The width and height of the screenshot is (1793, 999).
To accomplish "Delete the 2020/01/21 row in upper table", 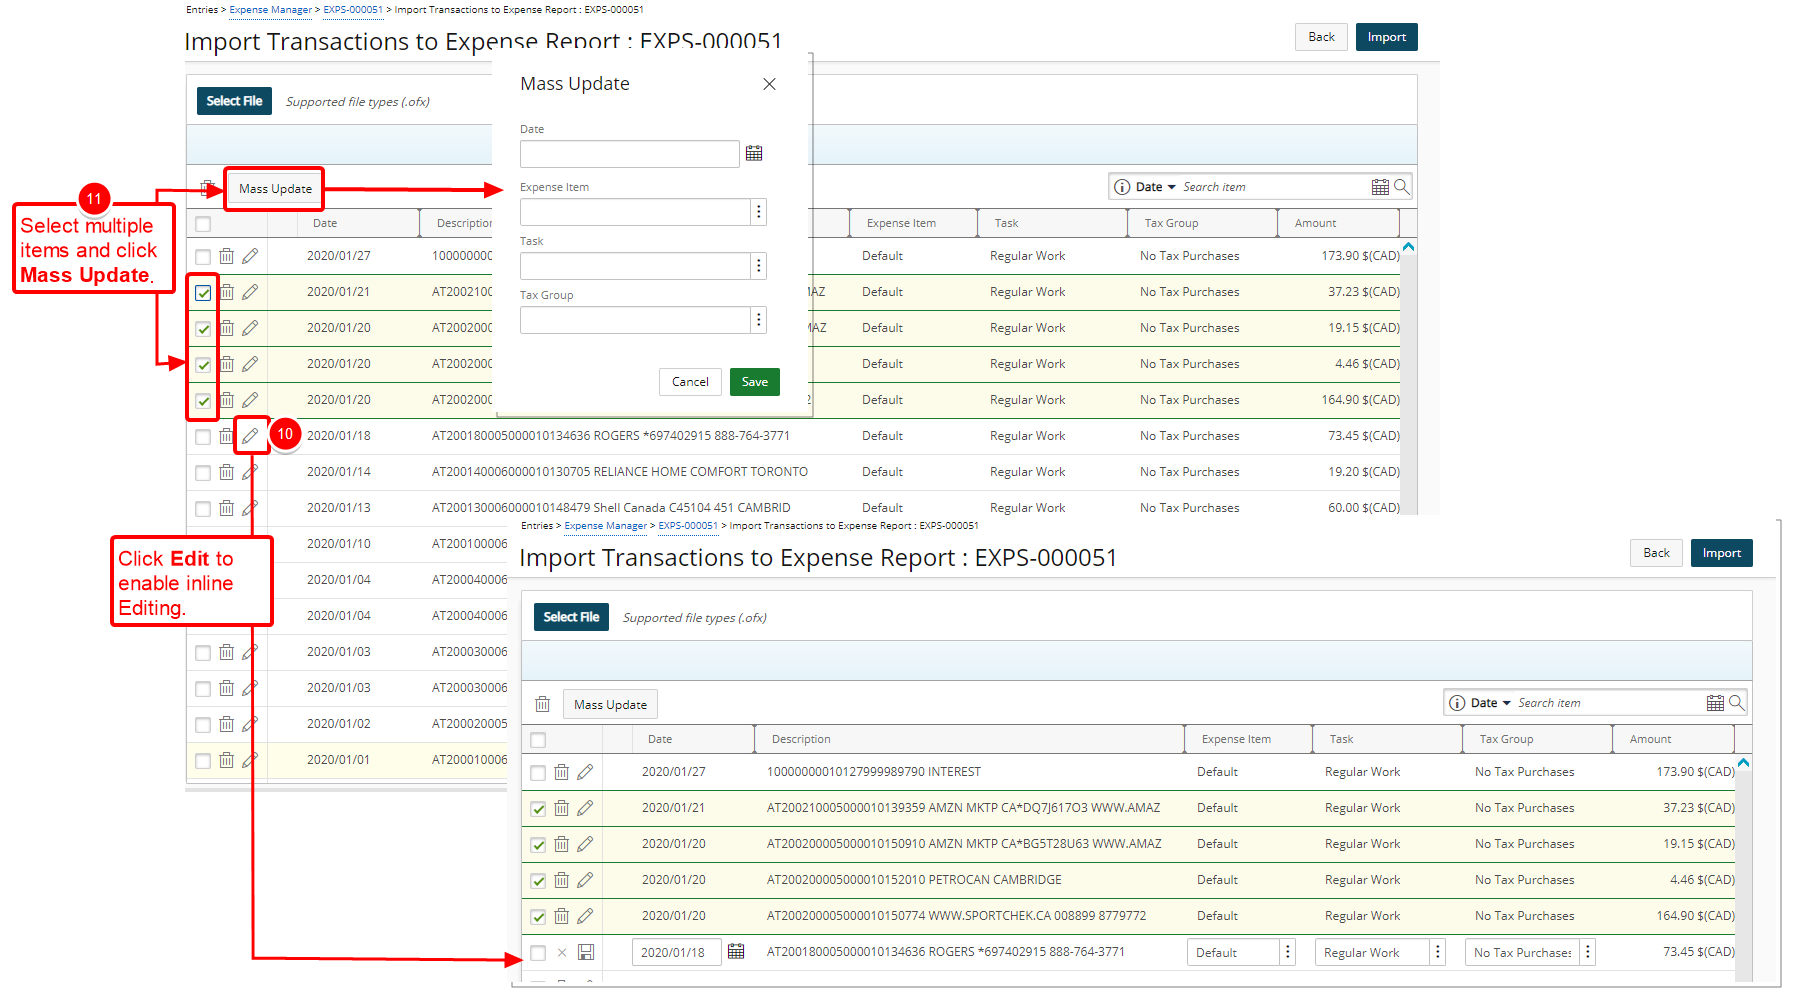I will [227, 292].
